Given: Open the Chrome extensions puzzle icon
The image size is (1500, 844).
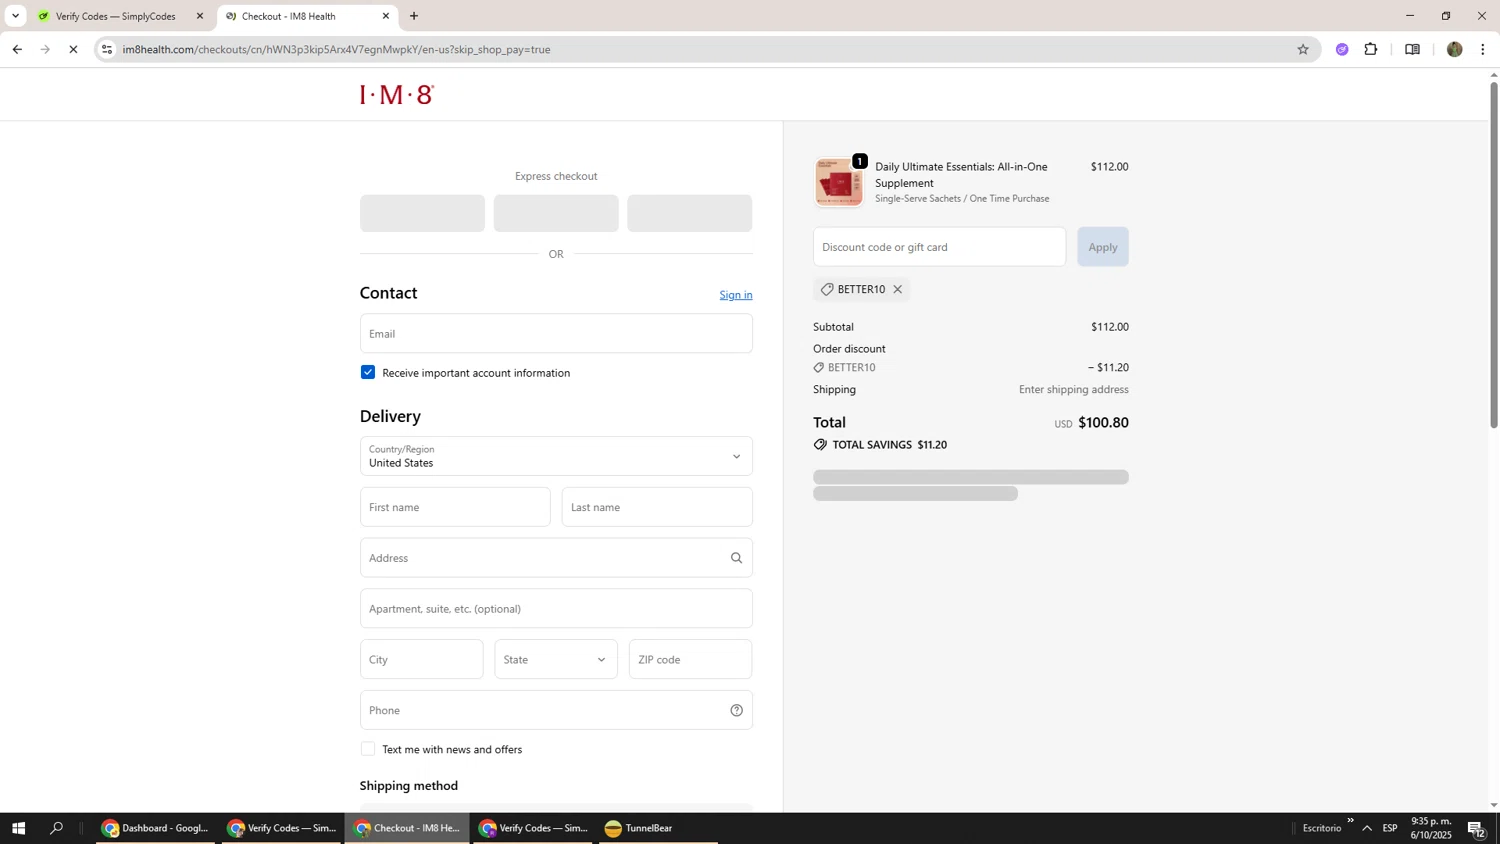Looking at the screenshot, I should pyautogui.click(x=1371, y=49).
